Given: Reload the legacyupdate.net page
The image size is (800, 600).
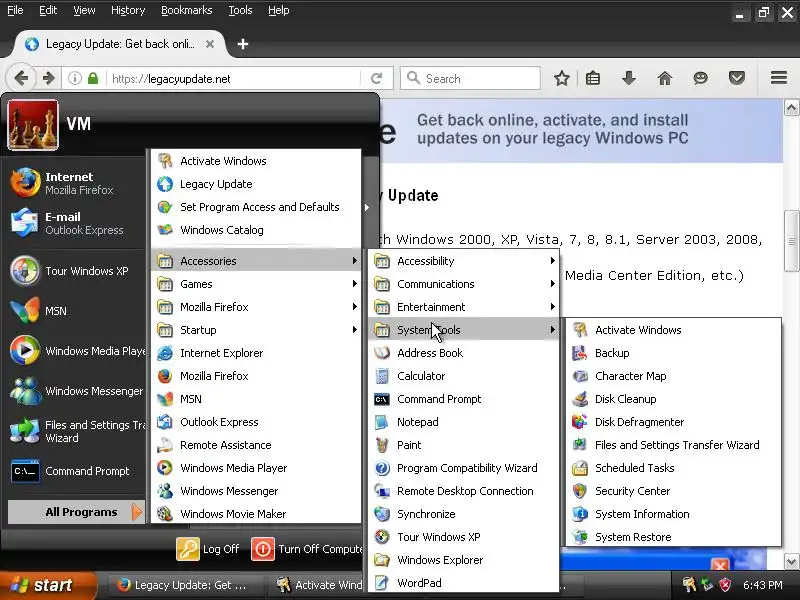Looking at the screenshot, I should pos(377,79).
